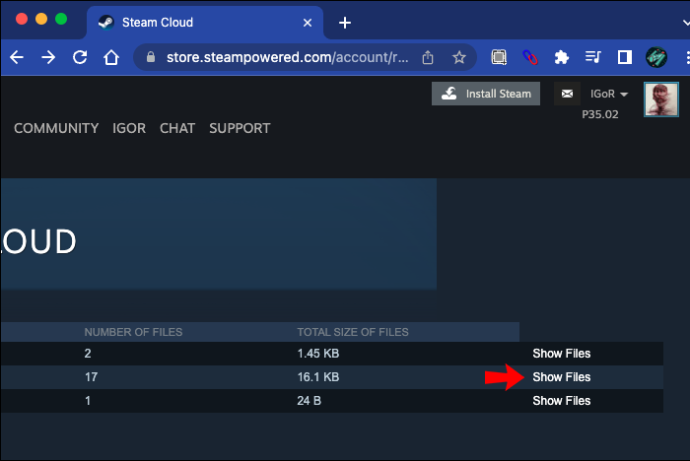This screenshot has height=461, width=690.
Task: Open the SUPPORT menu item
Action: [240, 128]
